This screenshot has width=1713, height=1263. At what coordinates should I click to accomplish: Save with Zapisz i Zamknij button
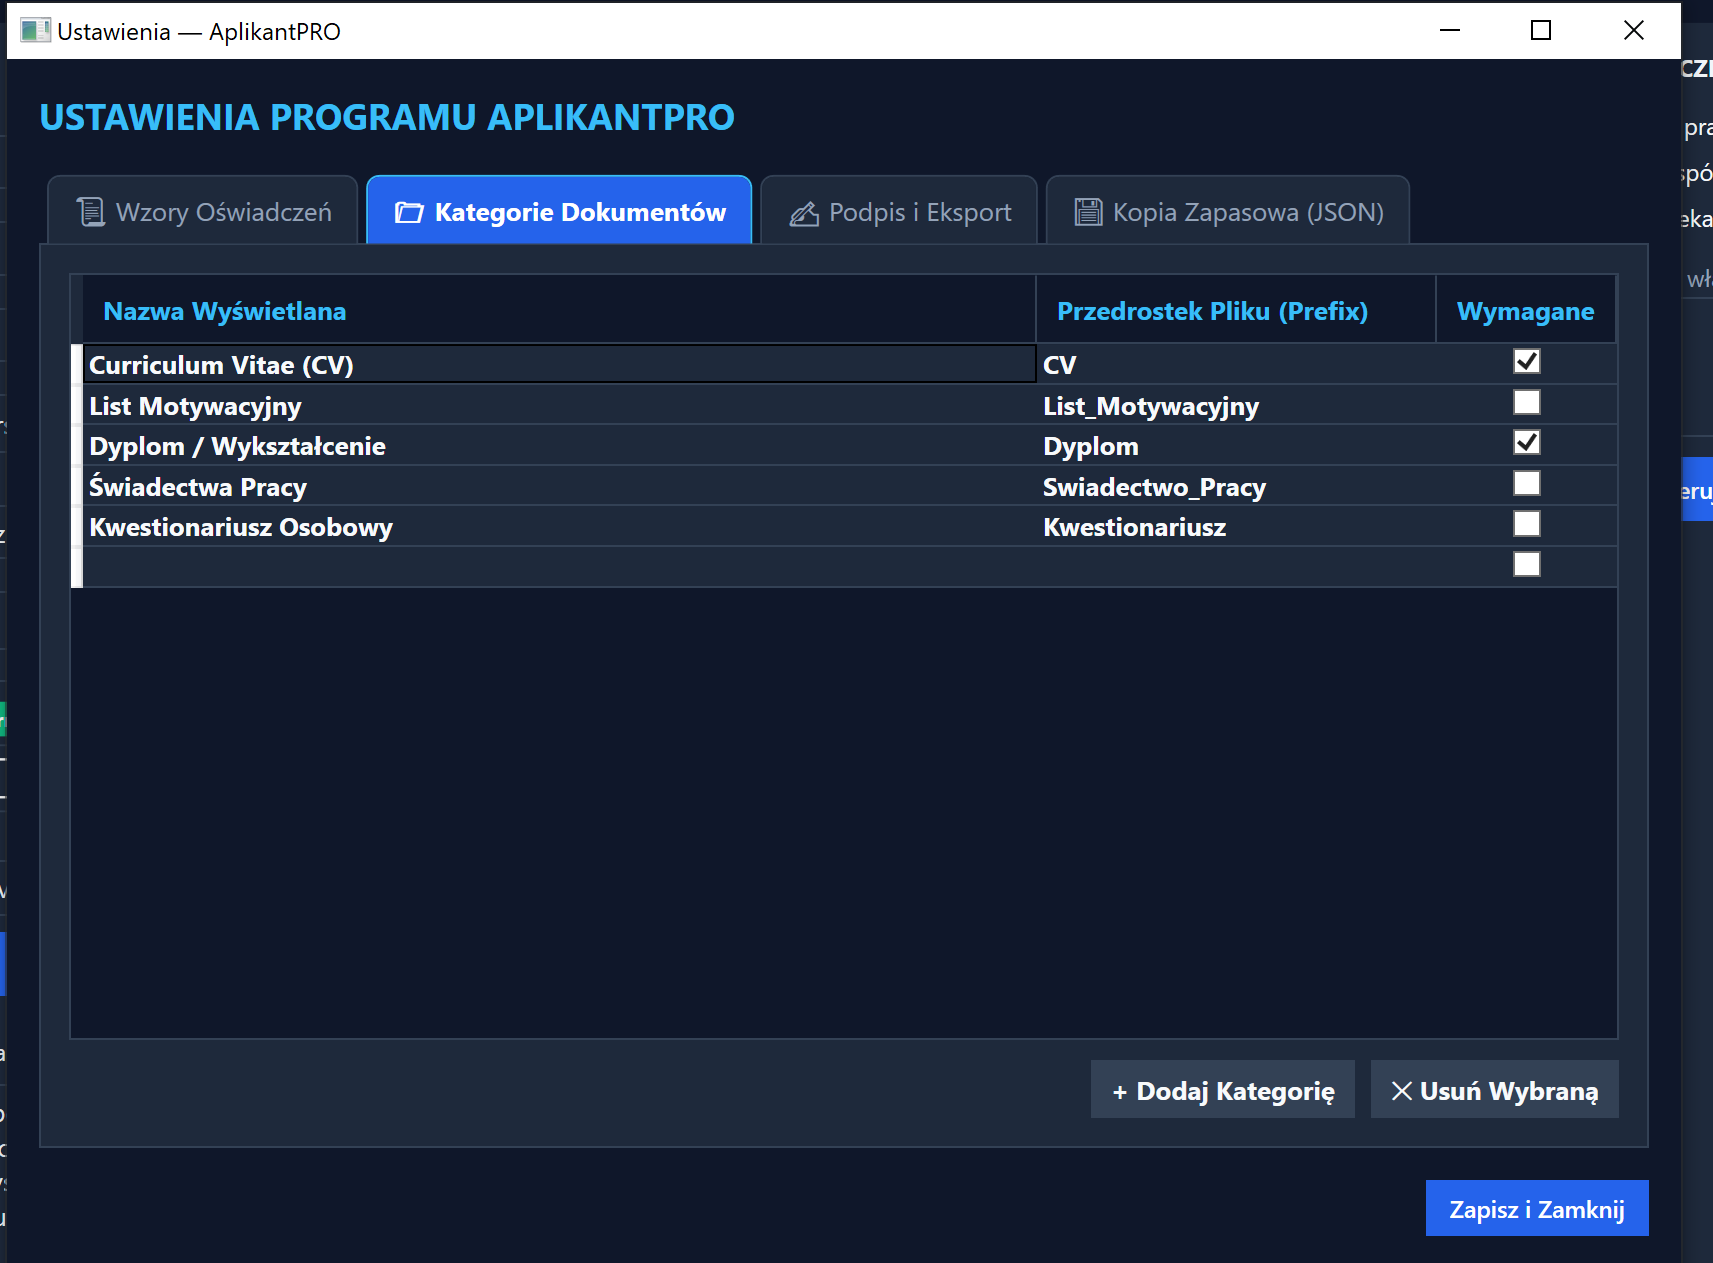pos(1537,1209)
